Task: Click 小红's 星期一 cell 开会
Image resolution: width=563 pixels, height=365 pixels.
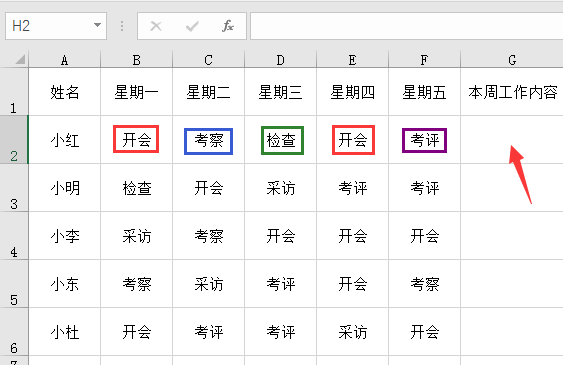Action: tap(137, 140)
